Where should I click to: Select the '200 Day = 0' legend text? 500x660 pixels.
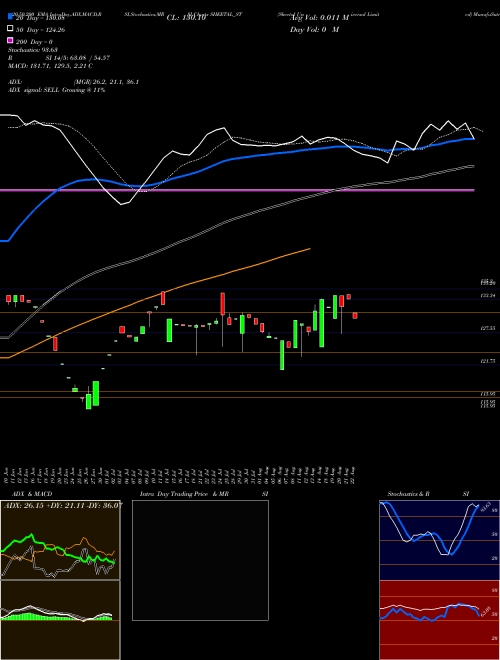point(35,42)
